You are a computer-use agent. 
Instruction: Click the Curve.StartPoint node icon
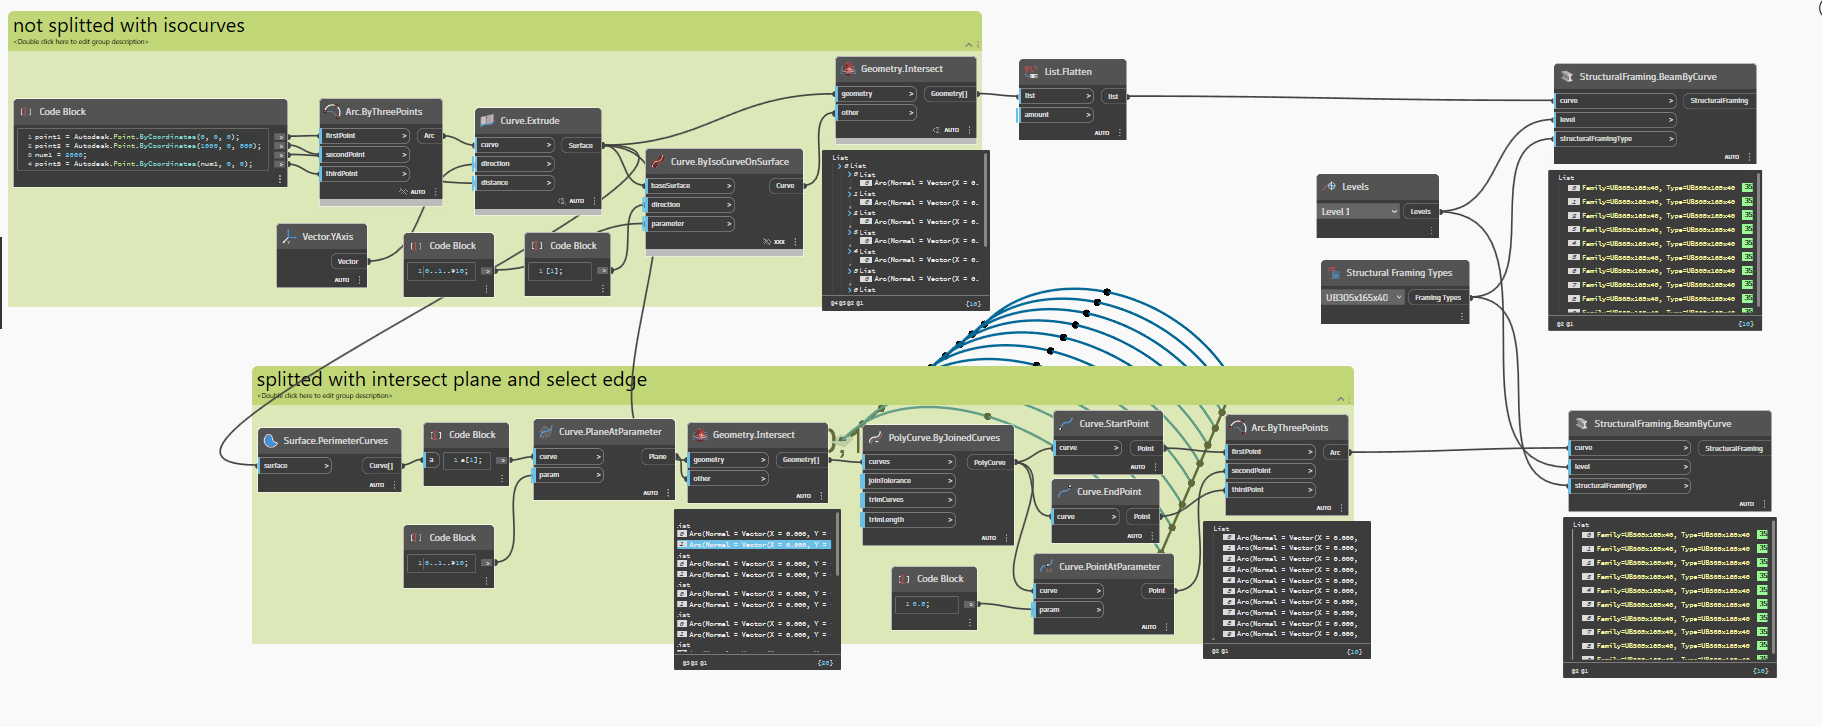[1066, 423]
